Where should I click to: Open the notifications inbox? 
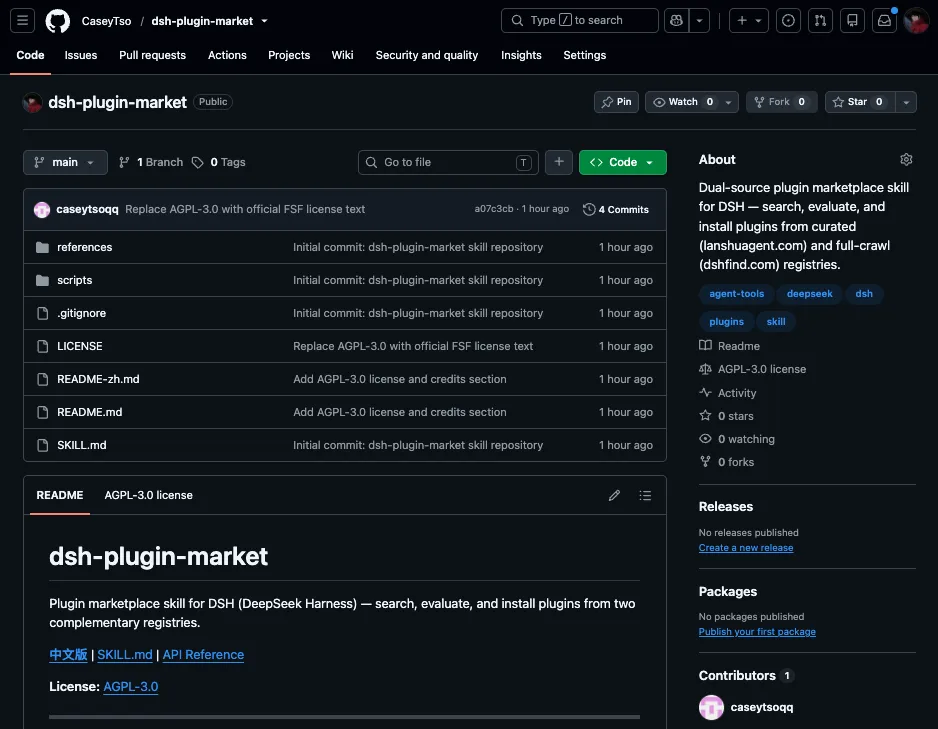pos(884,20)
